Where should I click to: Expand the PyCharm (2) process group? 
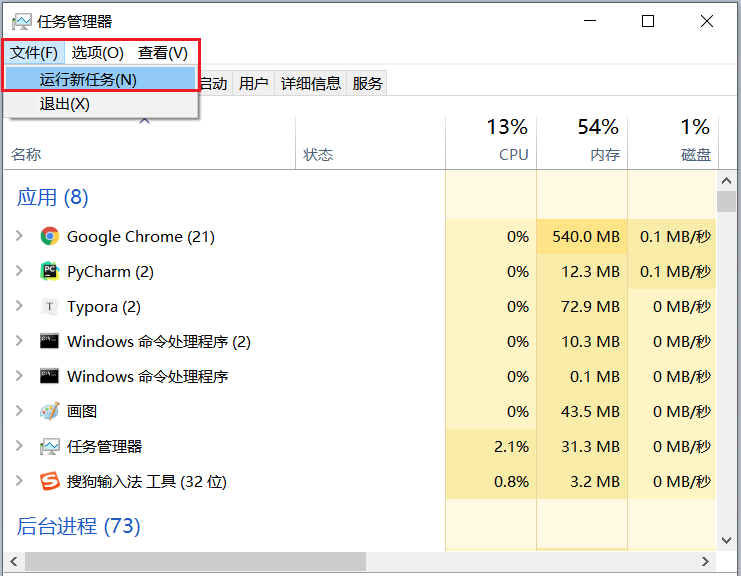click(19, 271)
